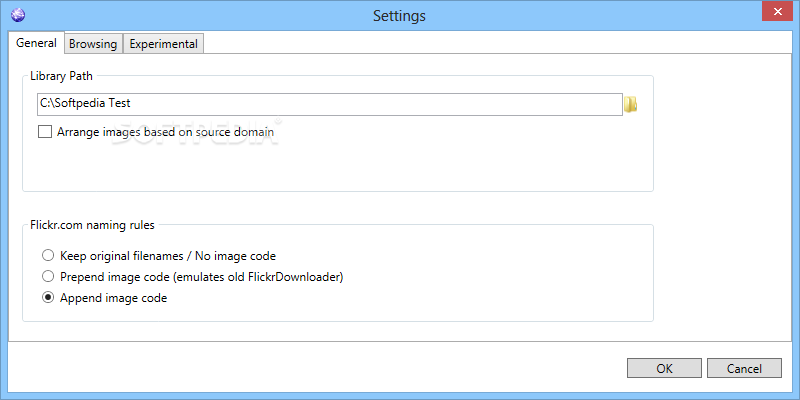The width and height of the screenshot is (800, 400).
Task: Click the Library Path group heading
Action: (x=61, y=76)
